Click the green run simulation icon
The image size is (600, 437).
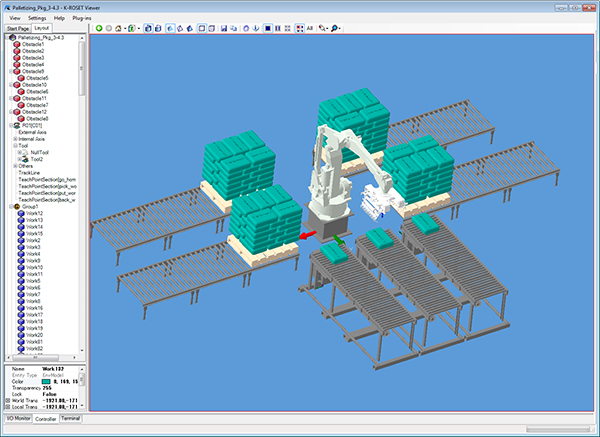pyautogui.click(x=98, y=28)
